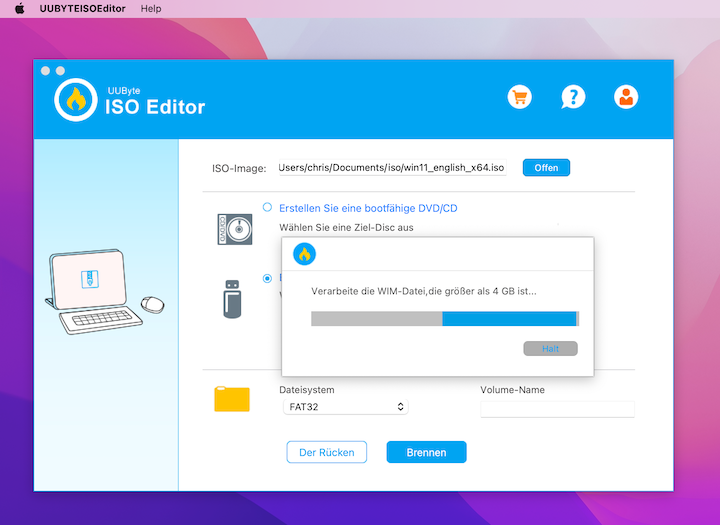Open the question mark help icon
Screen dimensions: 720x525
[573, 97]
